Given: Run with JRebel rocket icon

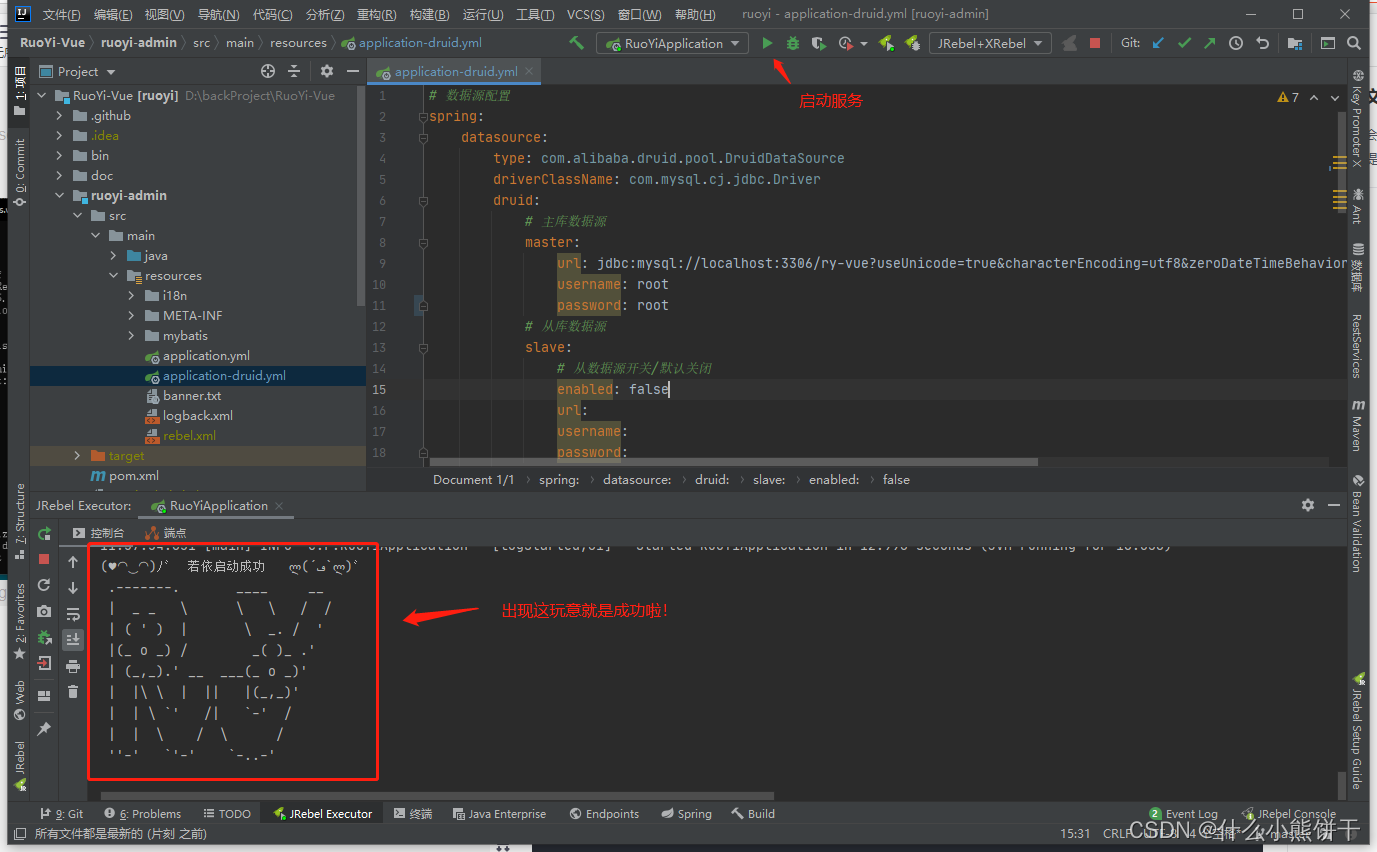Looking at the screenshot, I should point(886,43).
